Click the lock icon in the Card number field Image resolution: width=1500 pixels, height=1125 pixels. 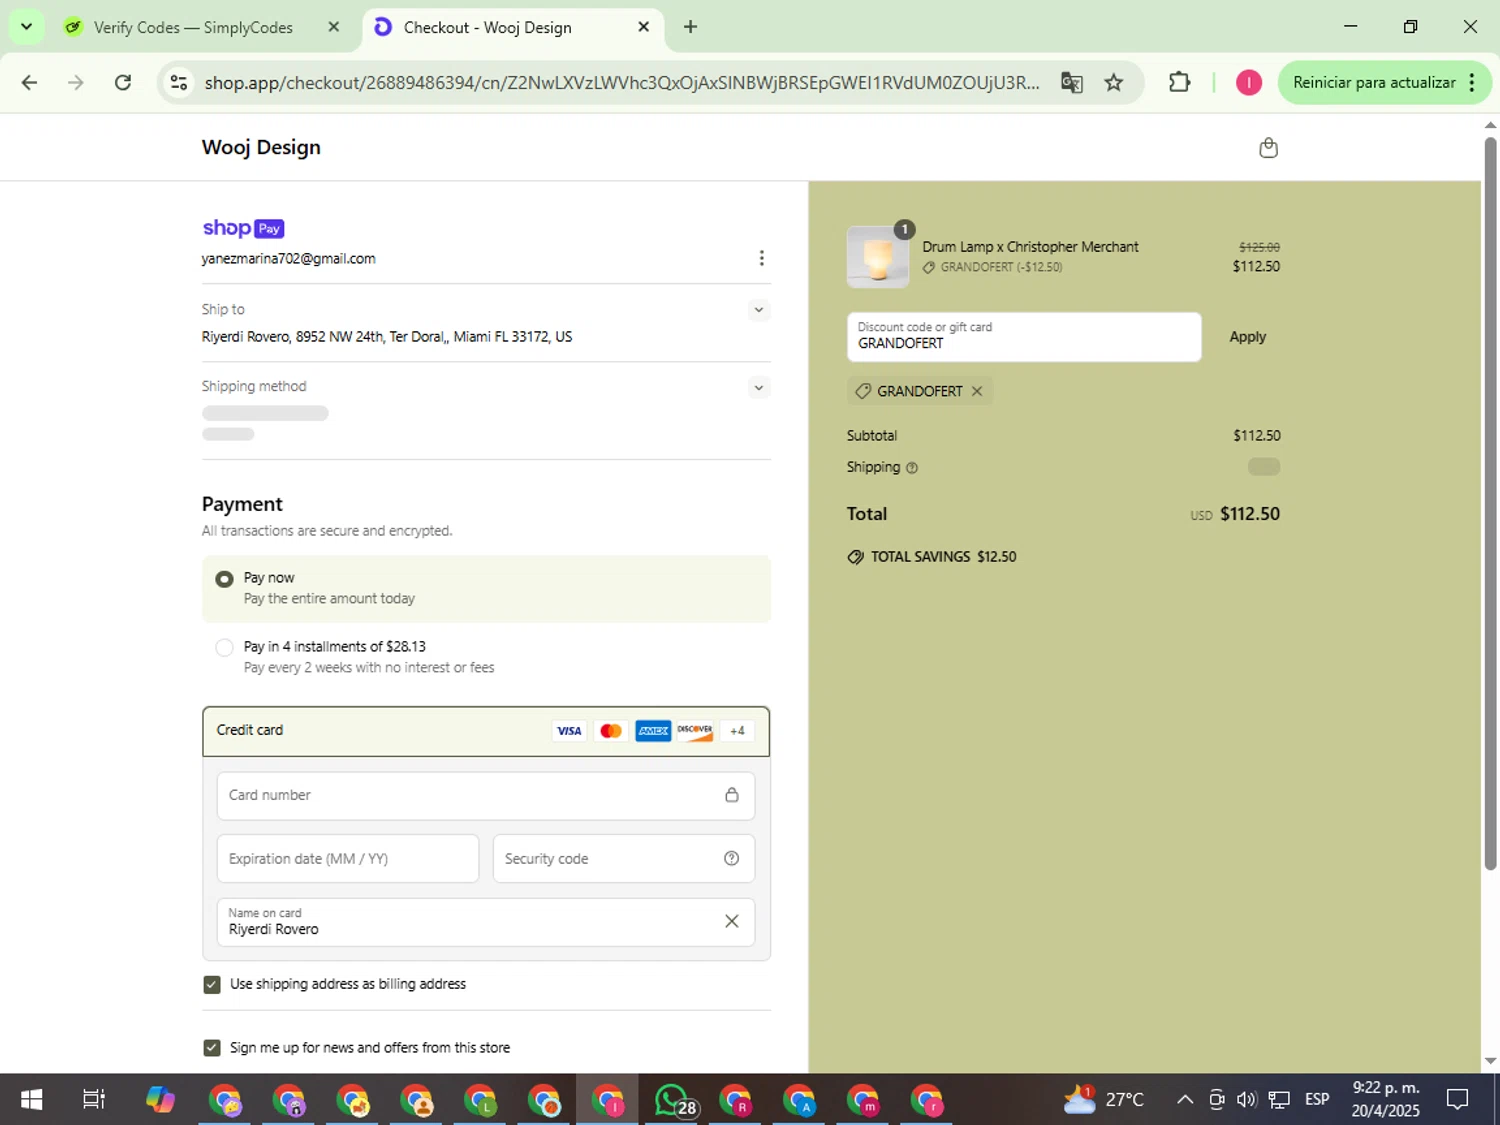coord(731,795)
